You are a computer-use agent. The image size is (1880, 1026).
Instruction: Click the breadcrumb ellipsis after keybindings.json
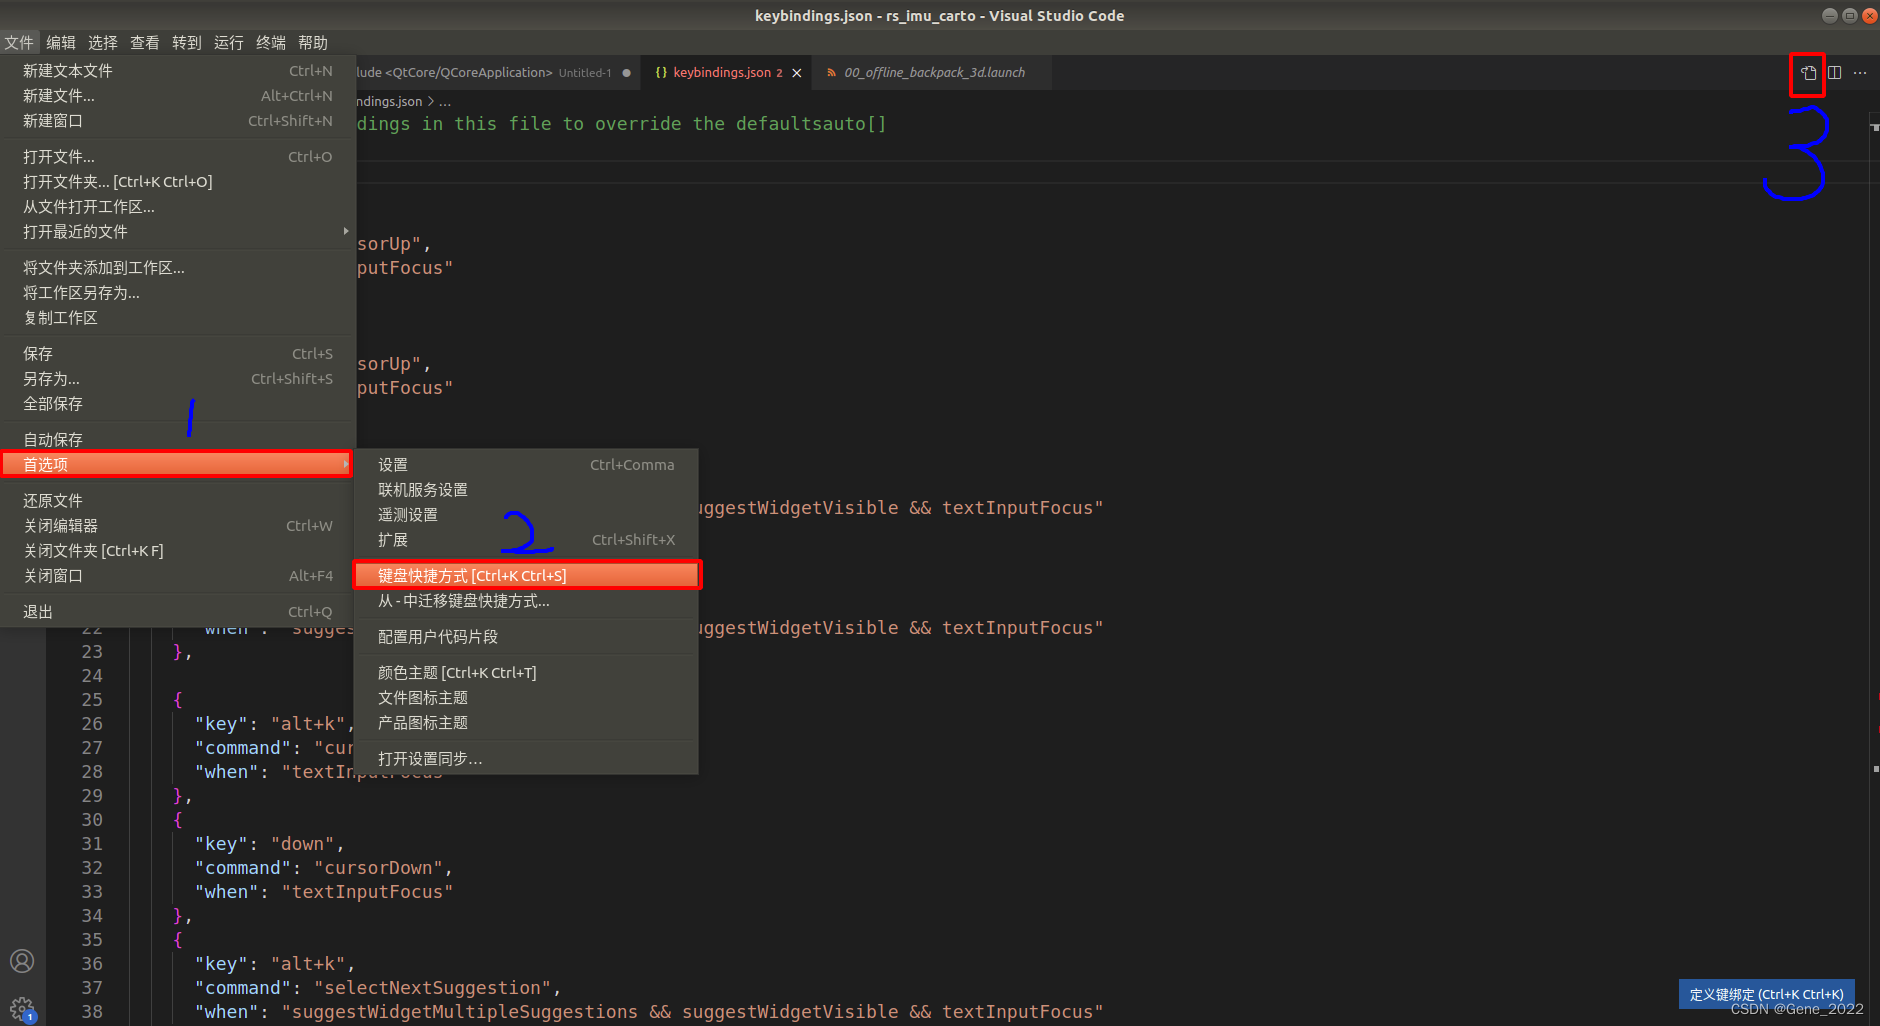pos(445,102)
